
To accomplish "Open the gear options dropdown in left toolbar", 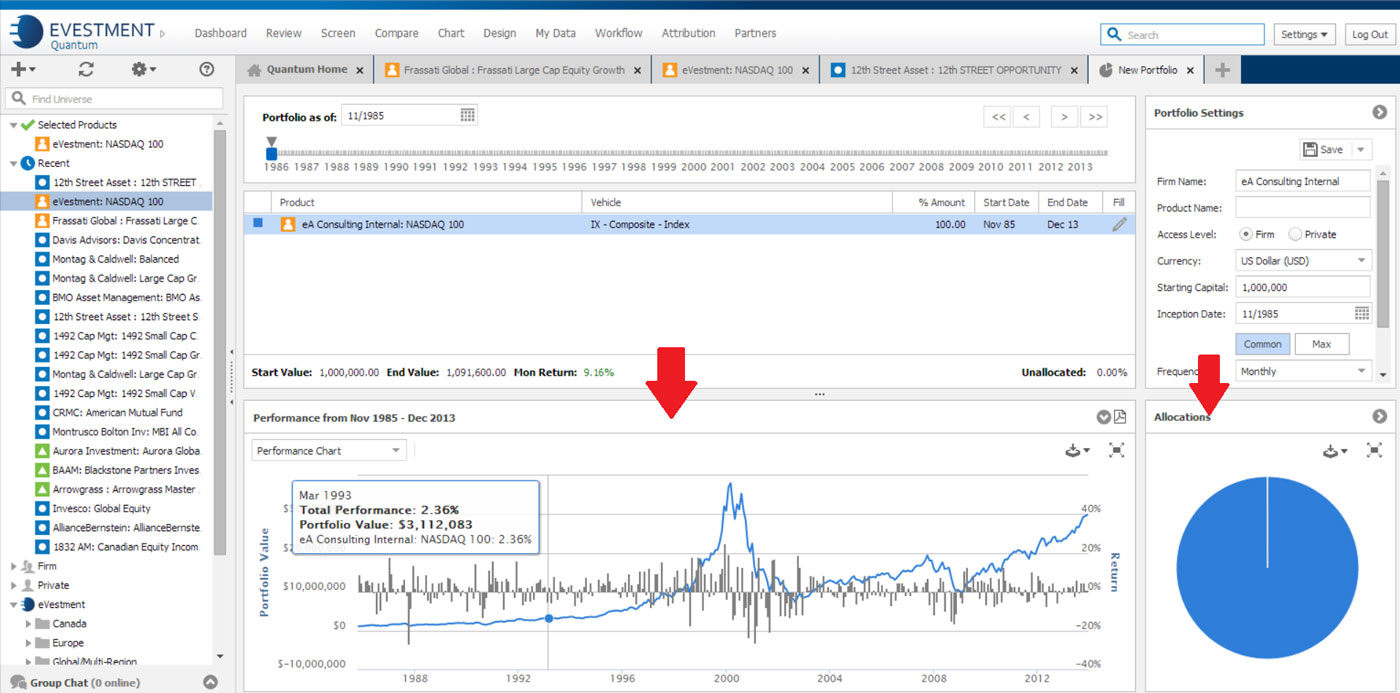I will point(144,69).
